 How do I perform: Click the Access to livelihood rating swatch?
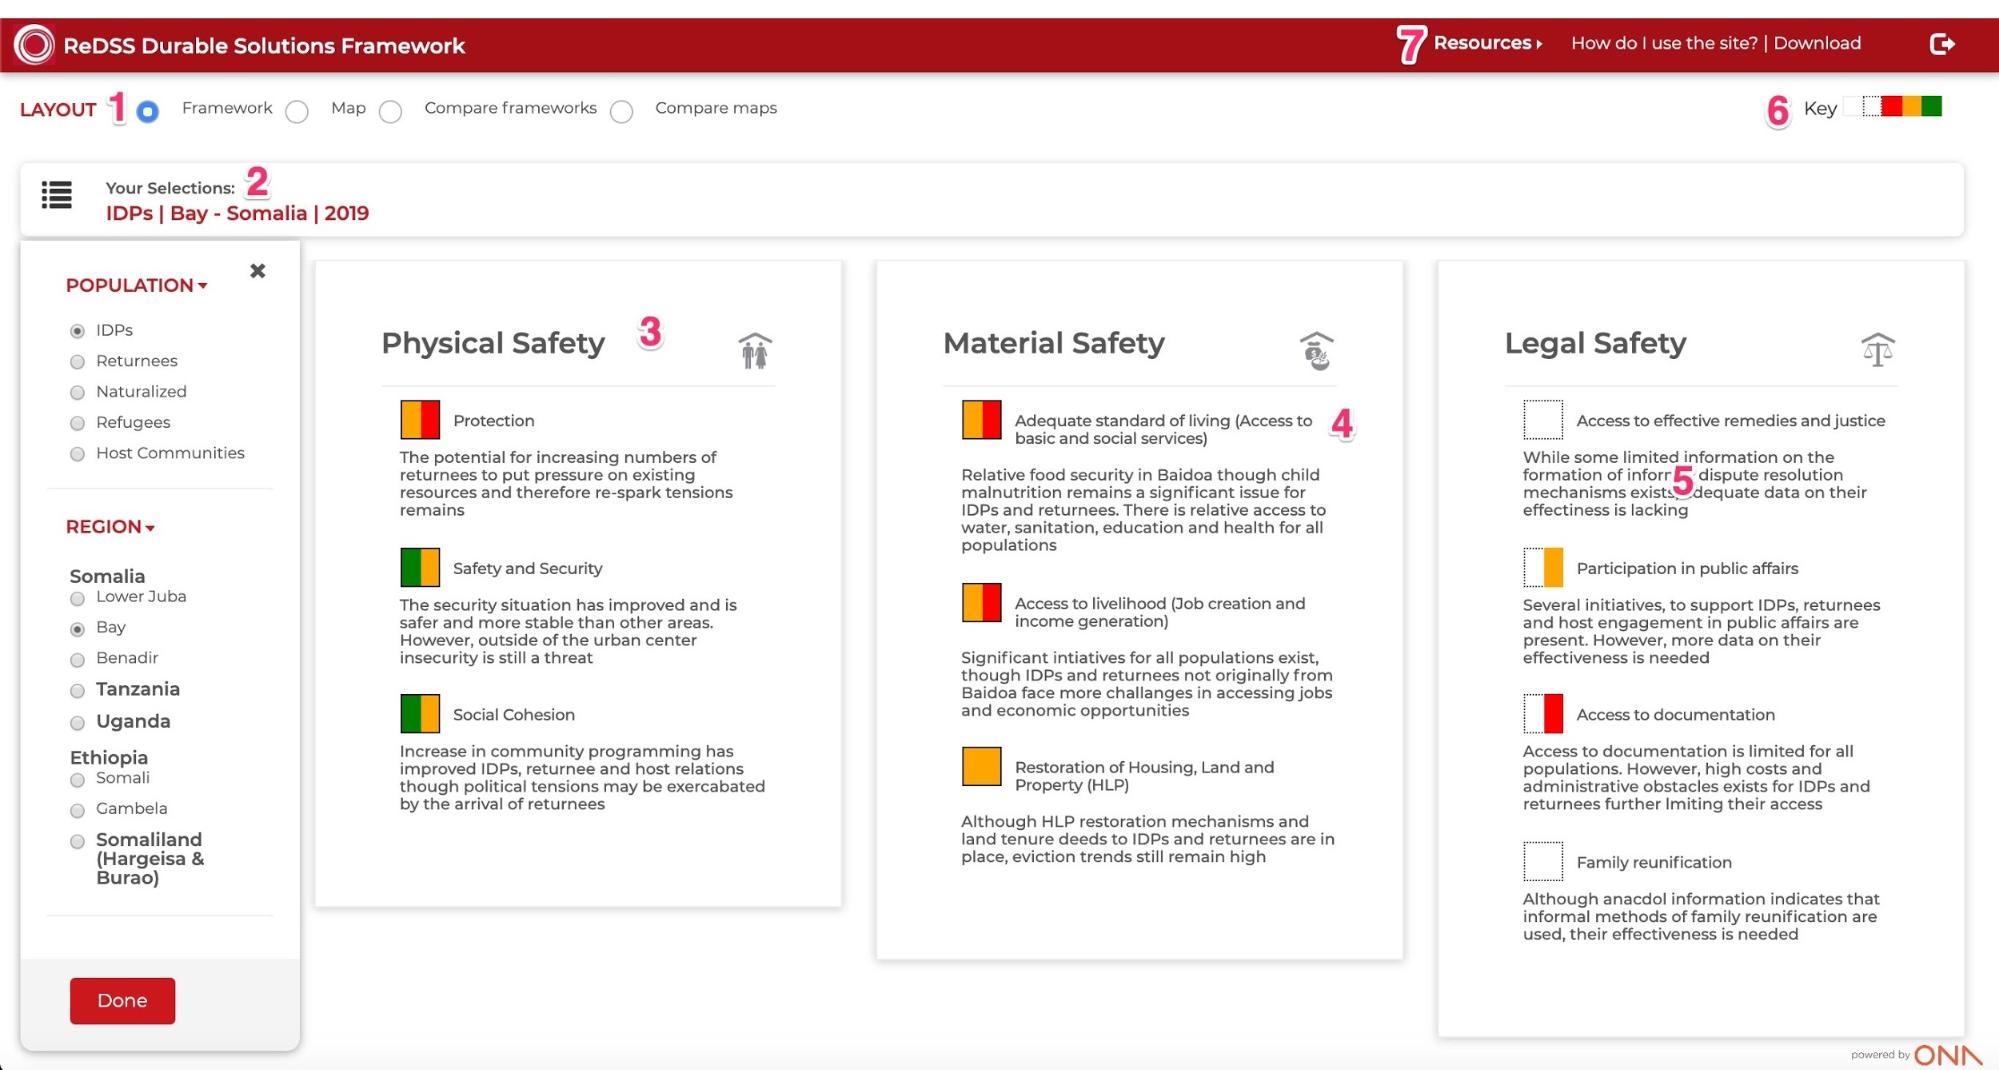pos(982,603)
